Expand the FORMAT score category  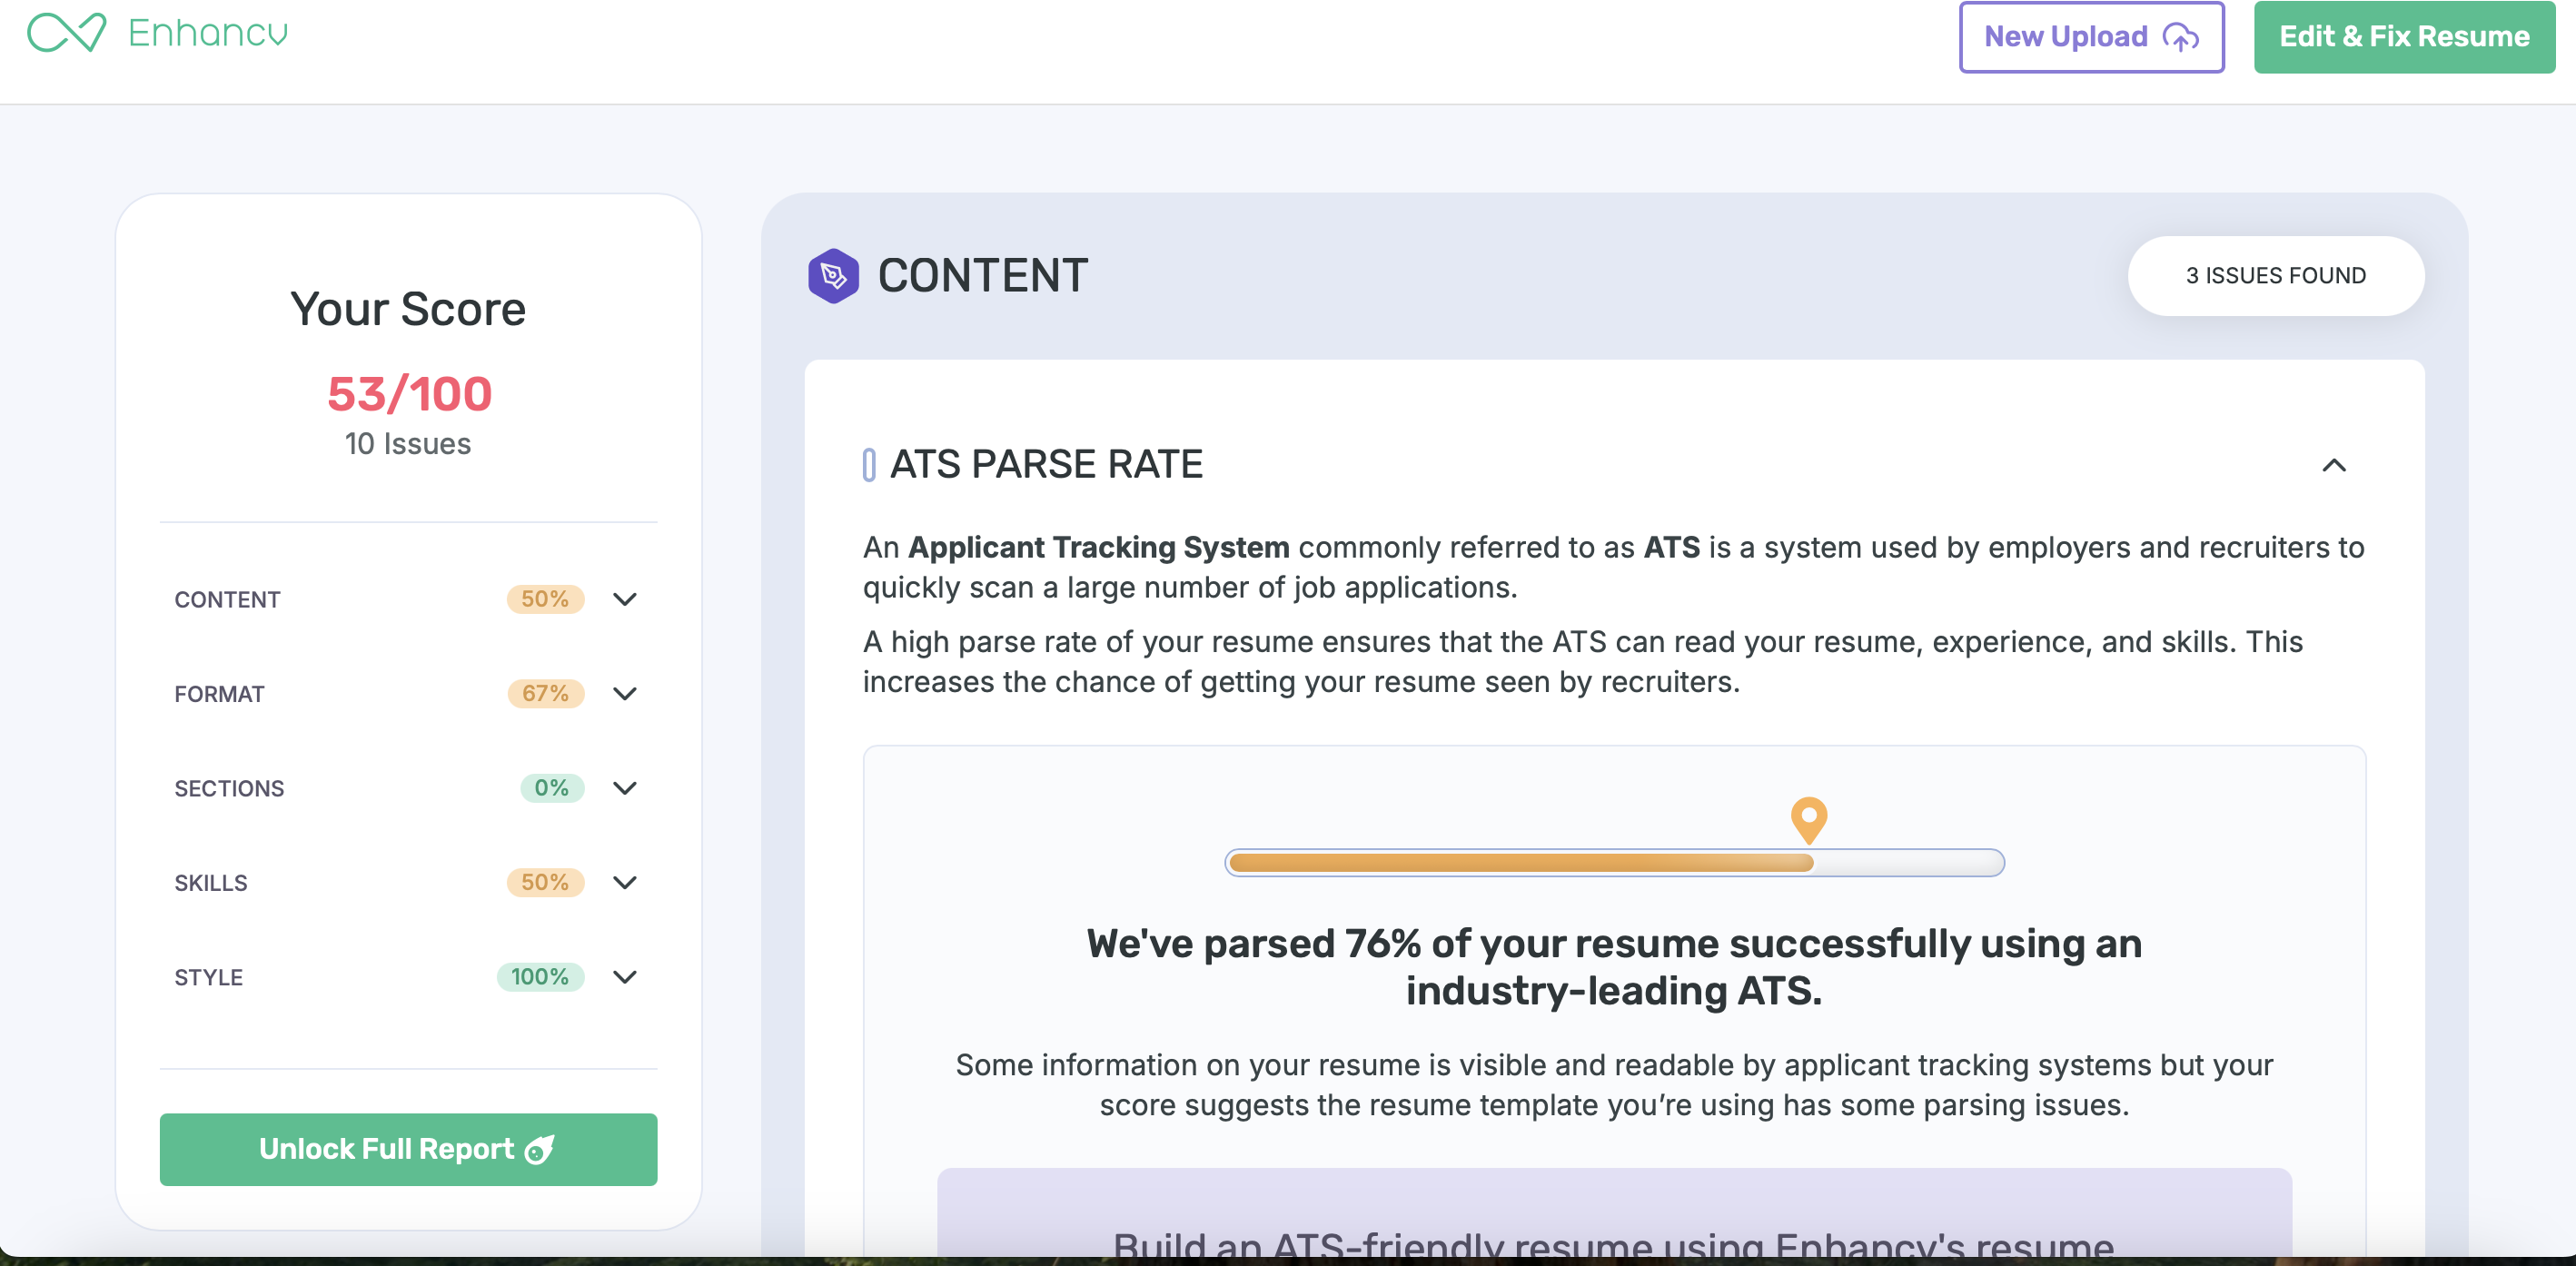point(625,694)
